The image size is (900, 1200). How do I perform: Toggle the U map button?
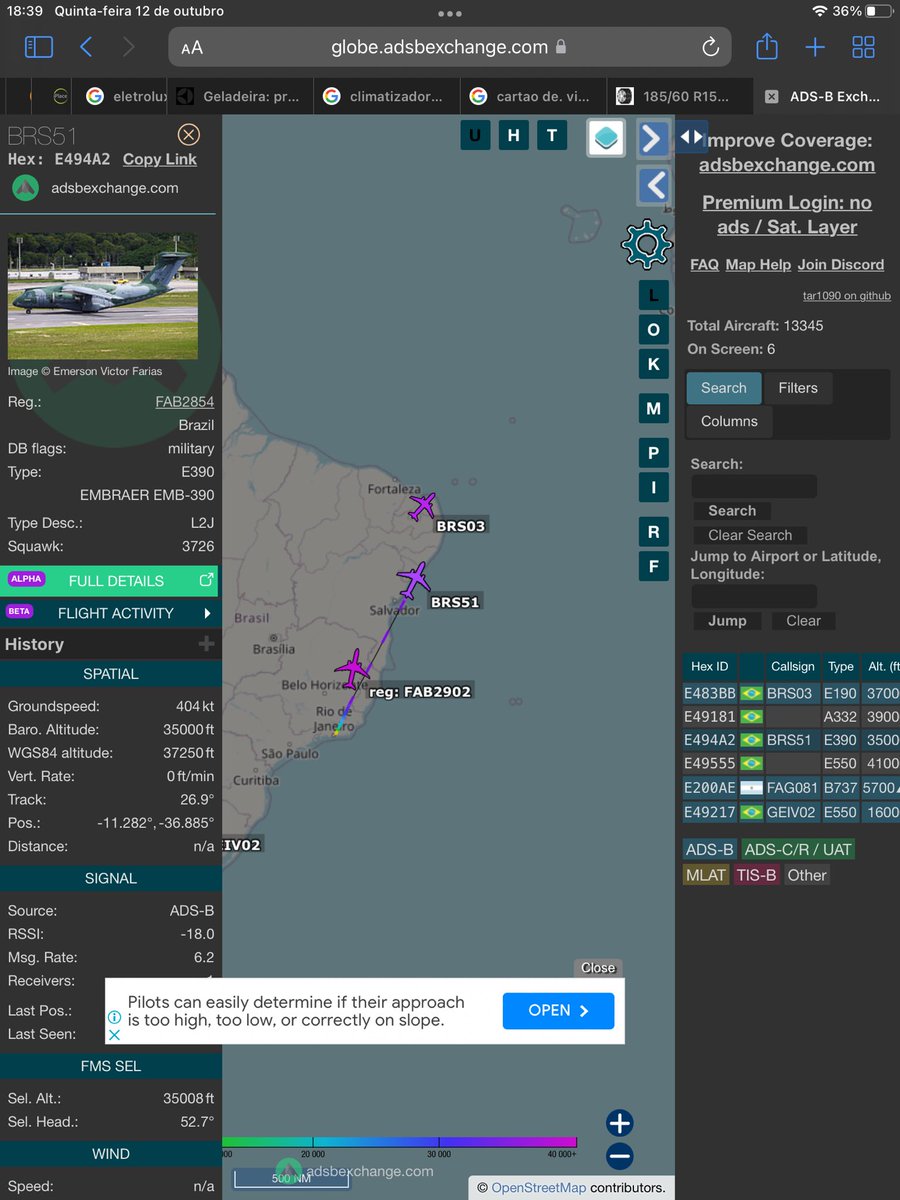pyautogui.click(x=475, y=135)
